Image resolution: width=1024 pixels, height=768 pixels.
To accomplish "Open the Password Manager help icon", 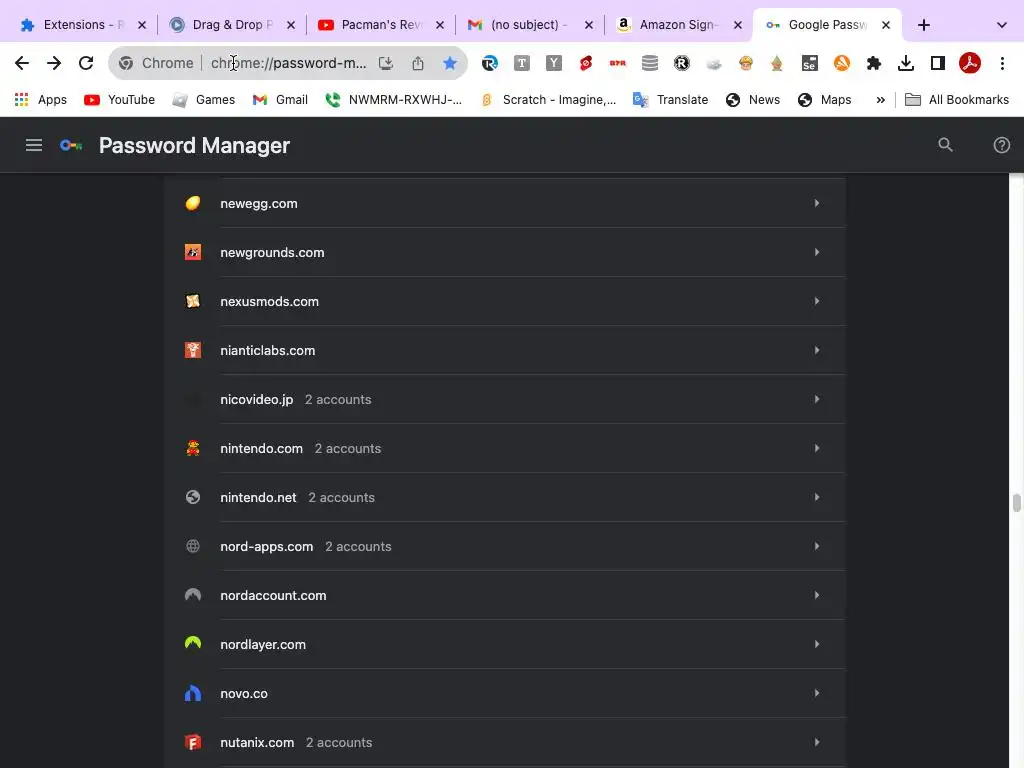I will [1001, 145].
